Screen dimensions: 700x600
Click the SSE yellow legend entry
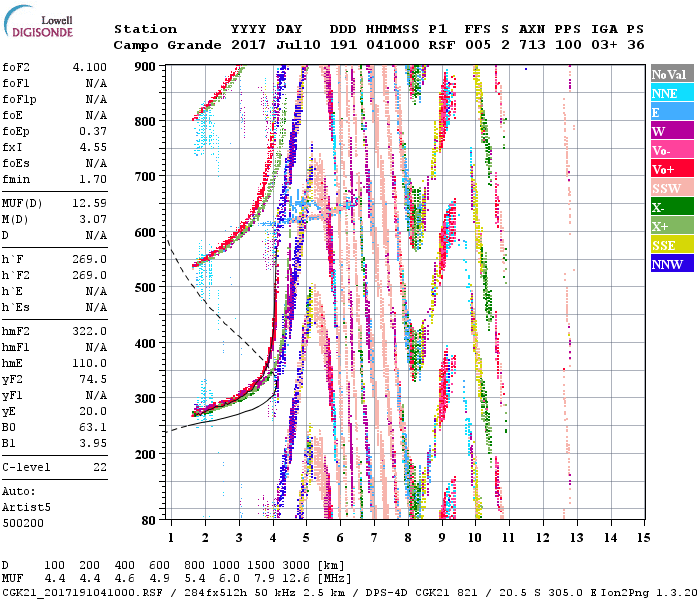[669, 246]
